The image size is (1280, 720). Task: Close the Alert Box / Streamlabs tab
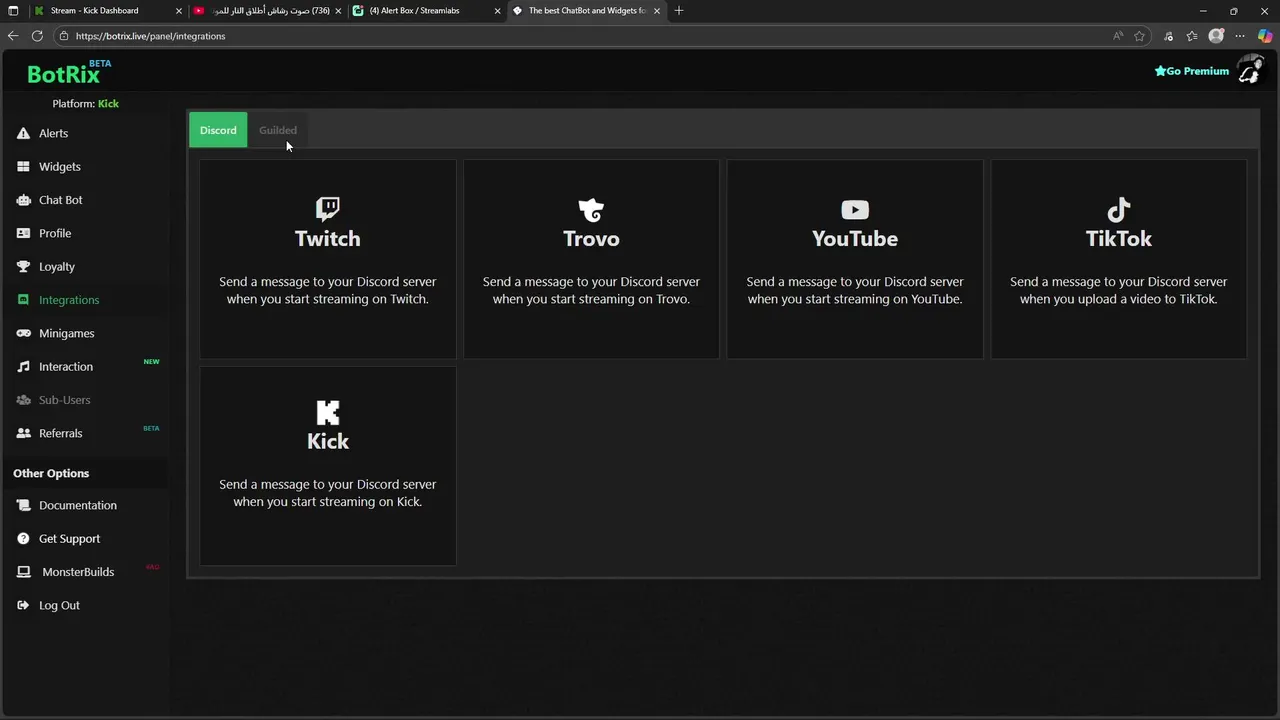click(497, 11)
